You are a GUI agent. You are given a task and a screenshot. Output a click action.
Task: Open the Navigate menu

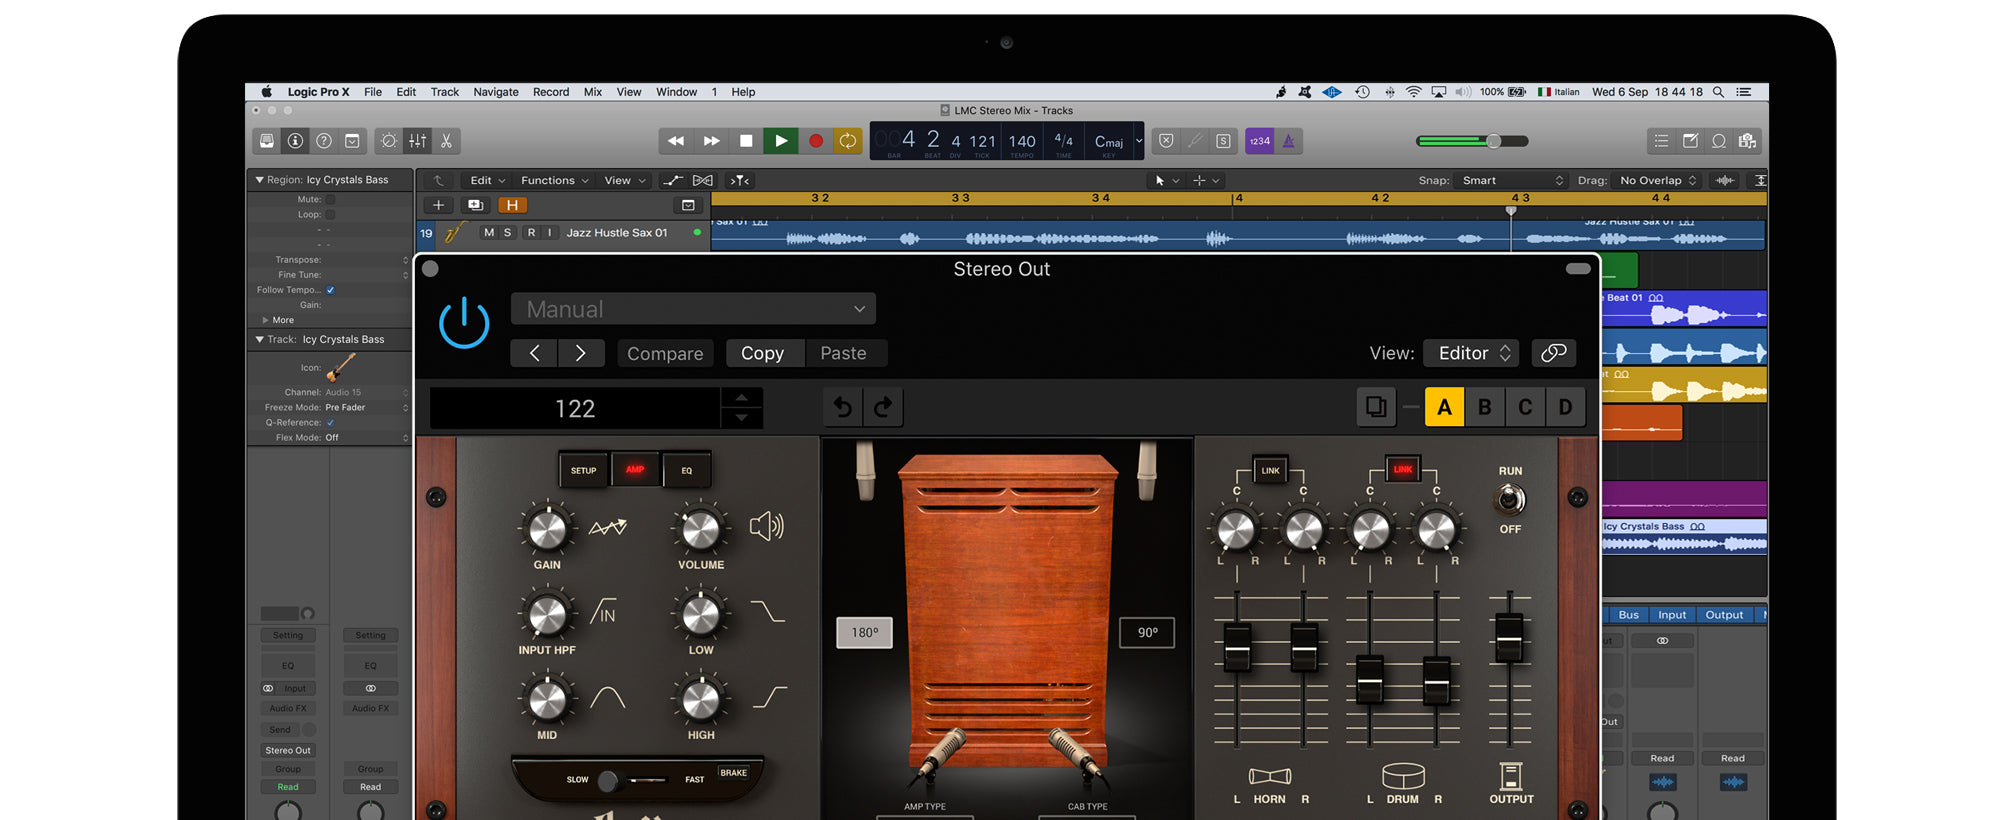coord(496,92)
